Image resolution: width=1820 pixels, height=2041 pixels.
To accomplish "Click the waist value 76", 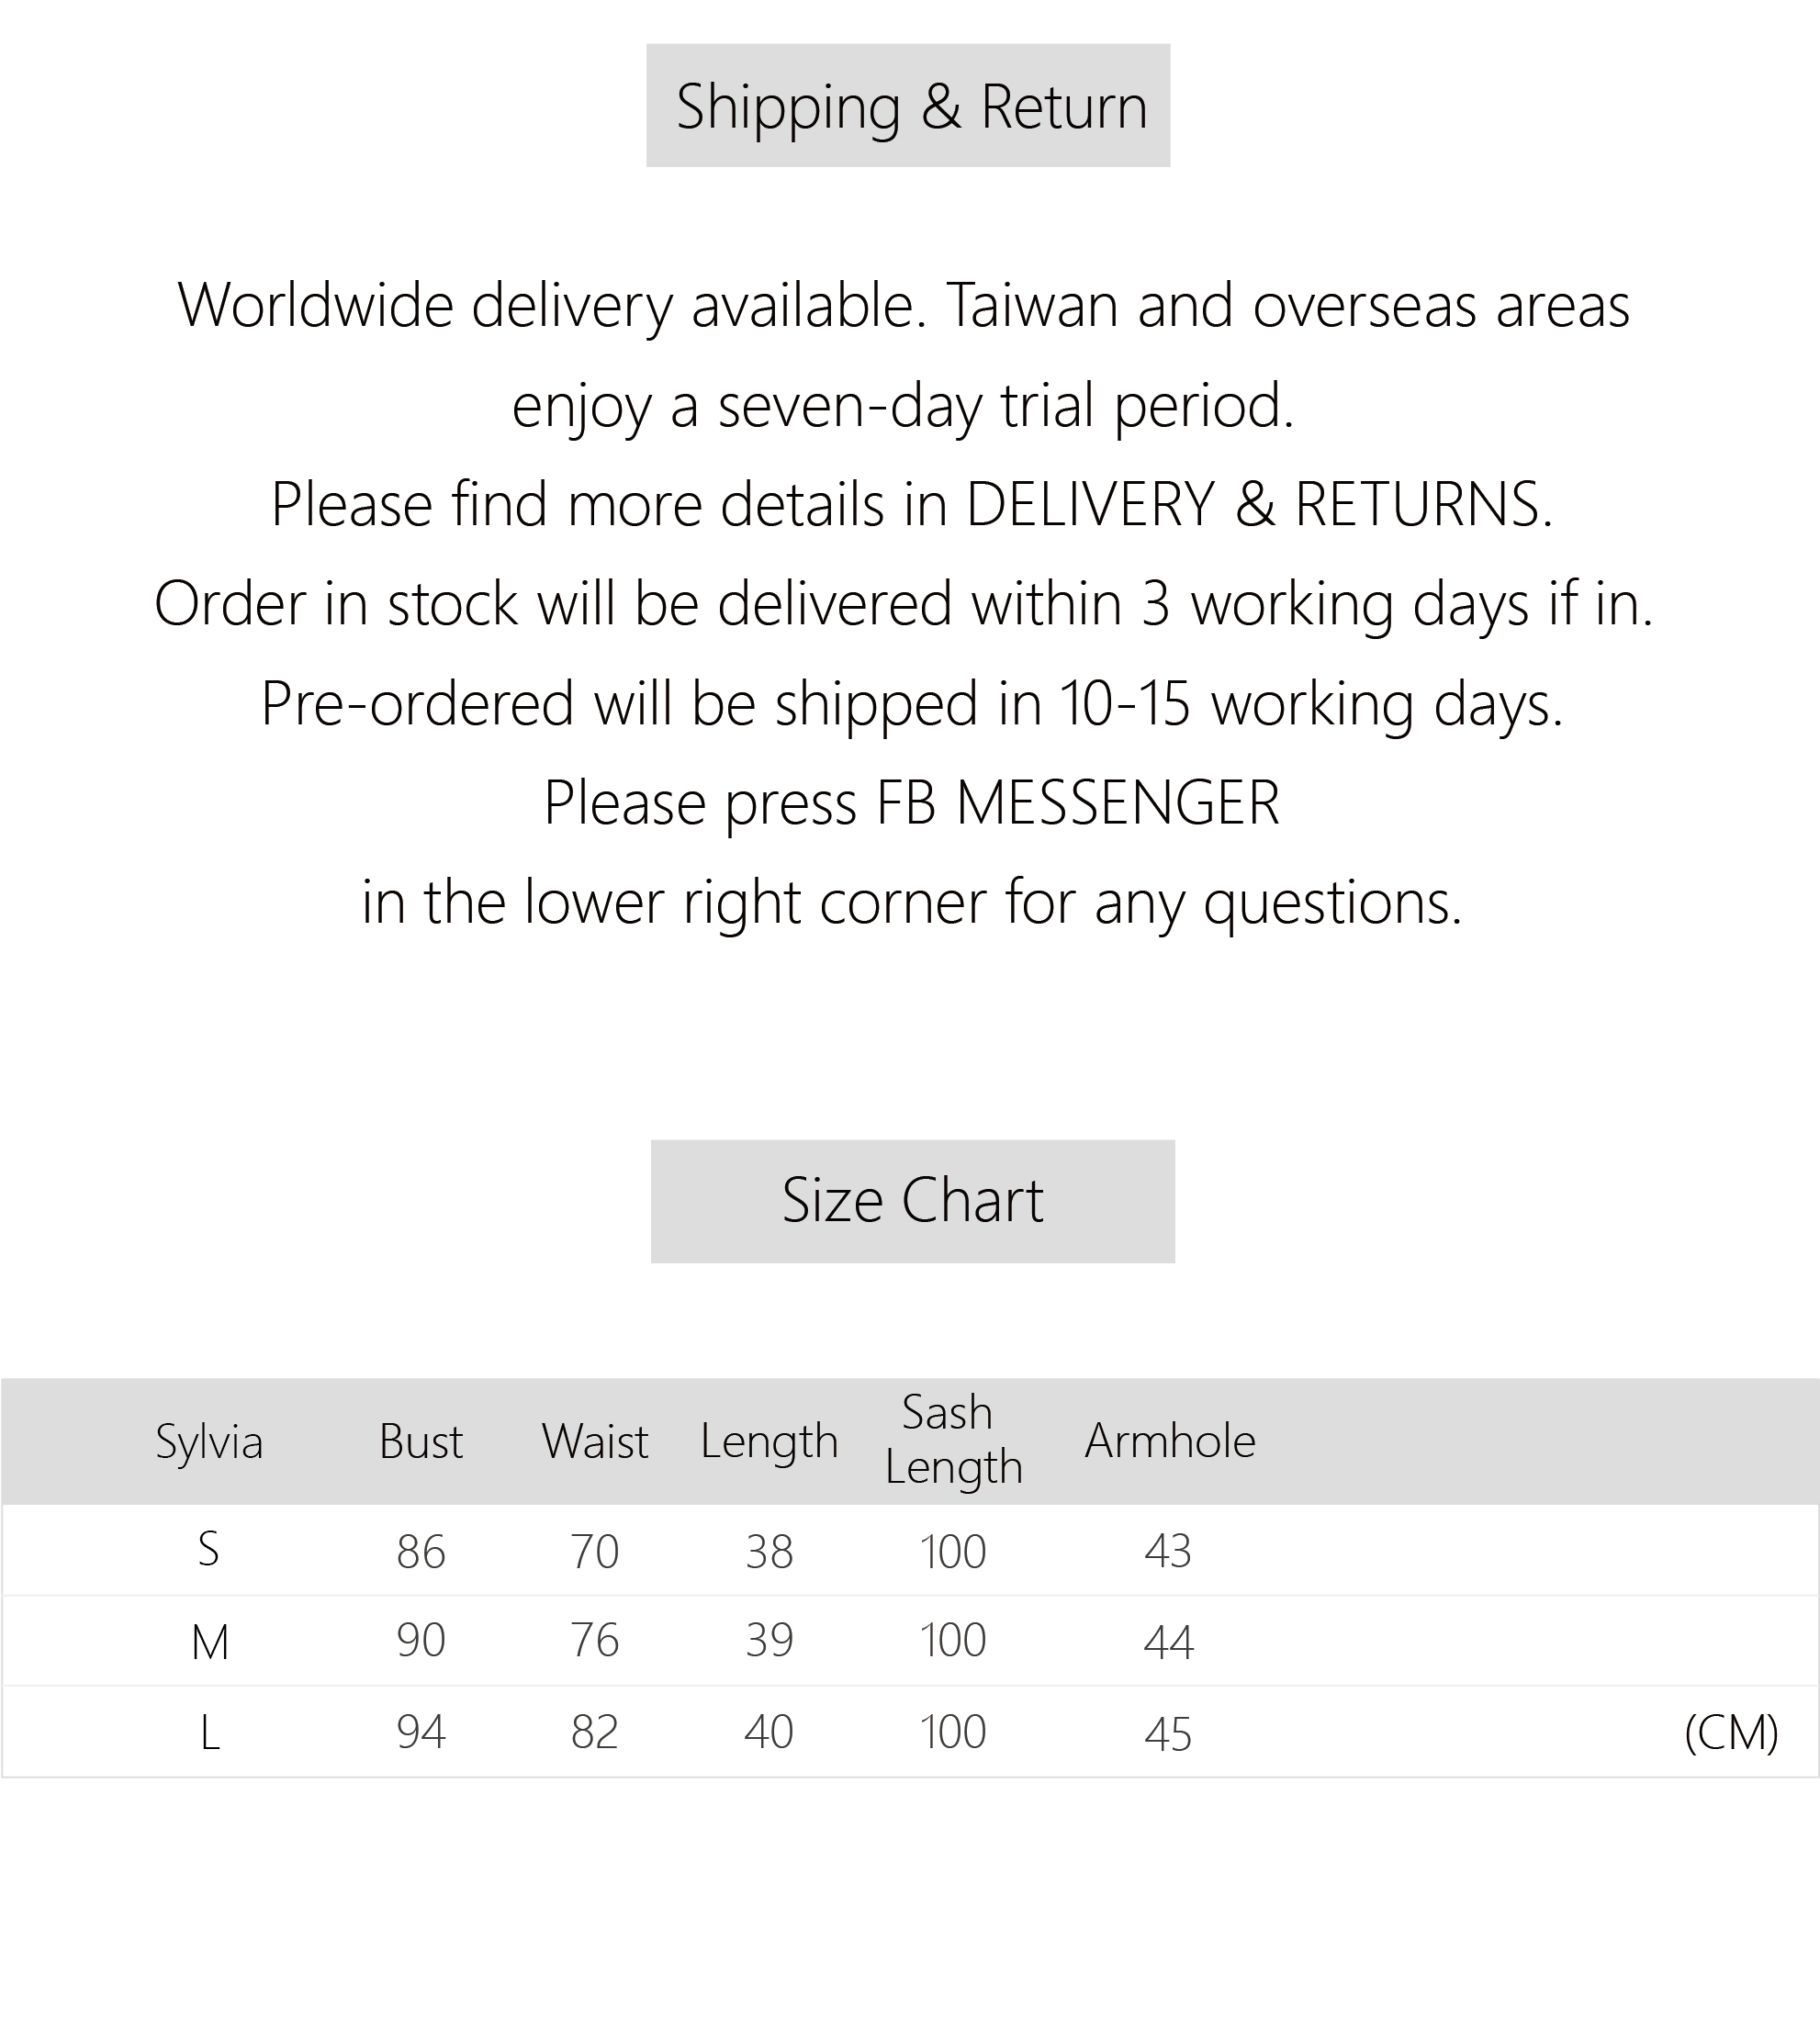I will point(595,1641).
